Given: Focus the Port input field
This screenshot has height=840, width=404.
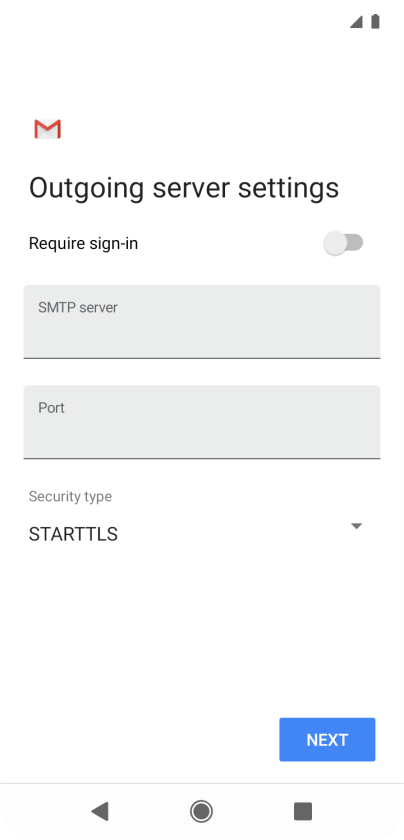Looking at the screenshot, I should 202,422.
